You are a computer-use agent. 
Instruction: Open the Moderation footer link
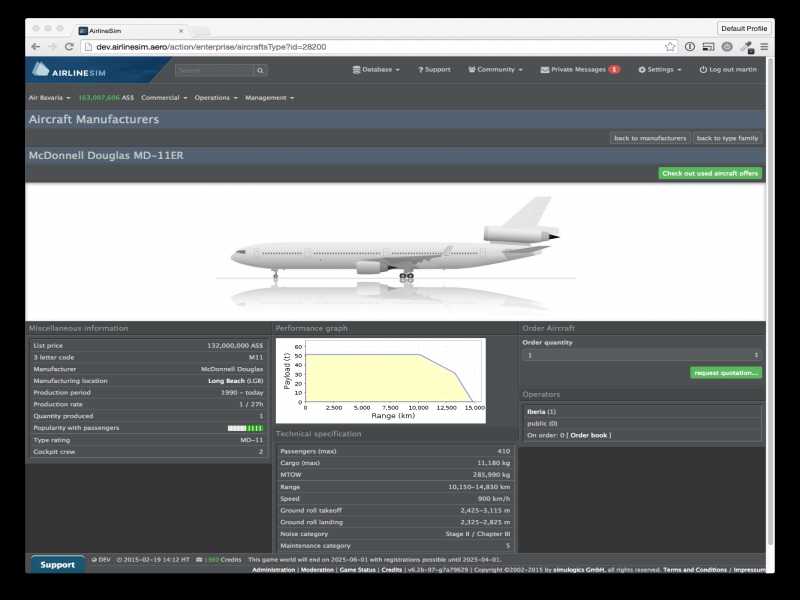[317, 570]
